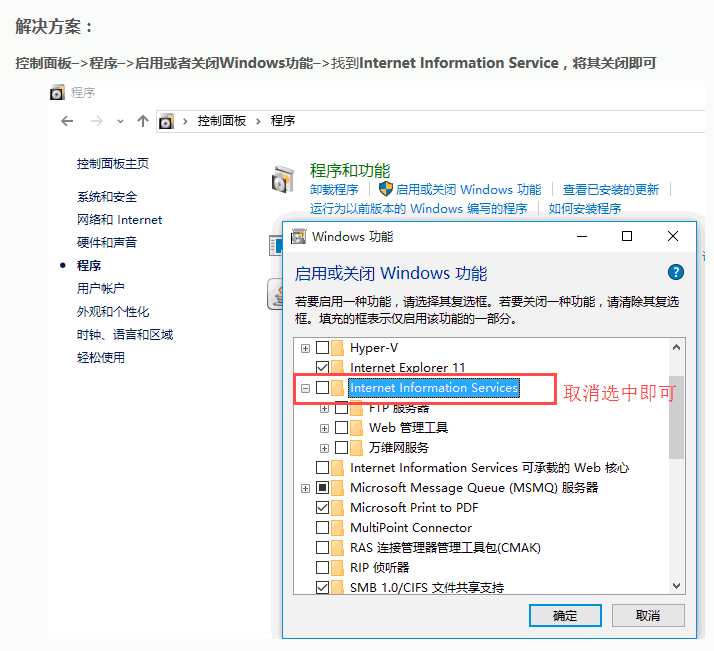The width and height of the screenshot is (714, 651).
Task: Open 用户帐户 category
Action: 101,288
